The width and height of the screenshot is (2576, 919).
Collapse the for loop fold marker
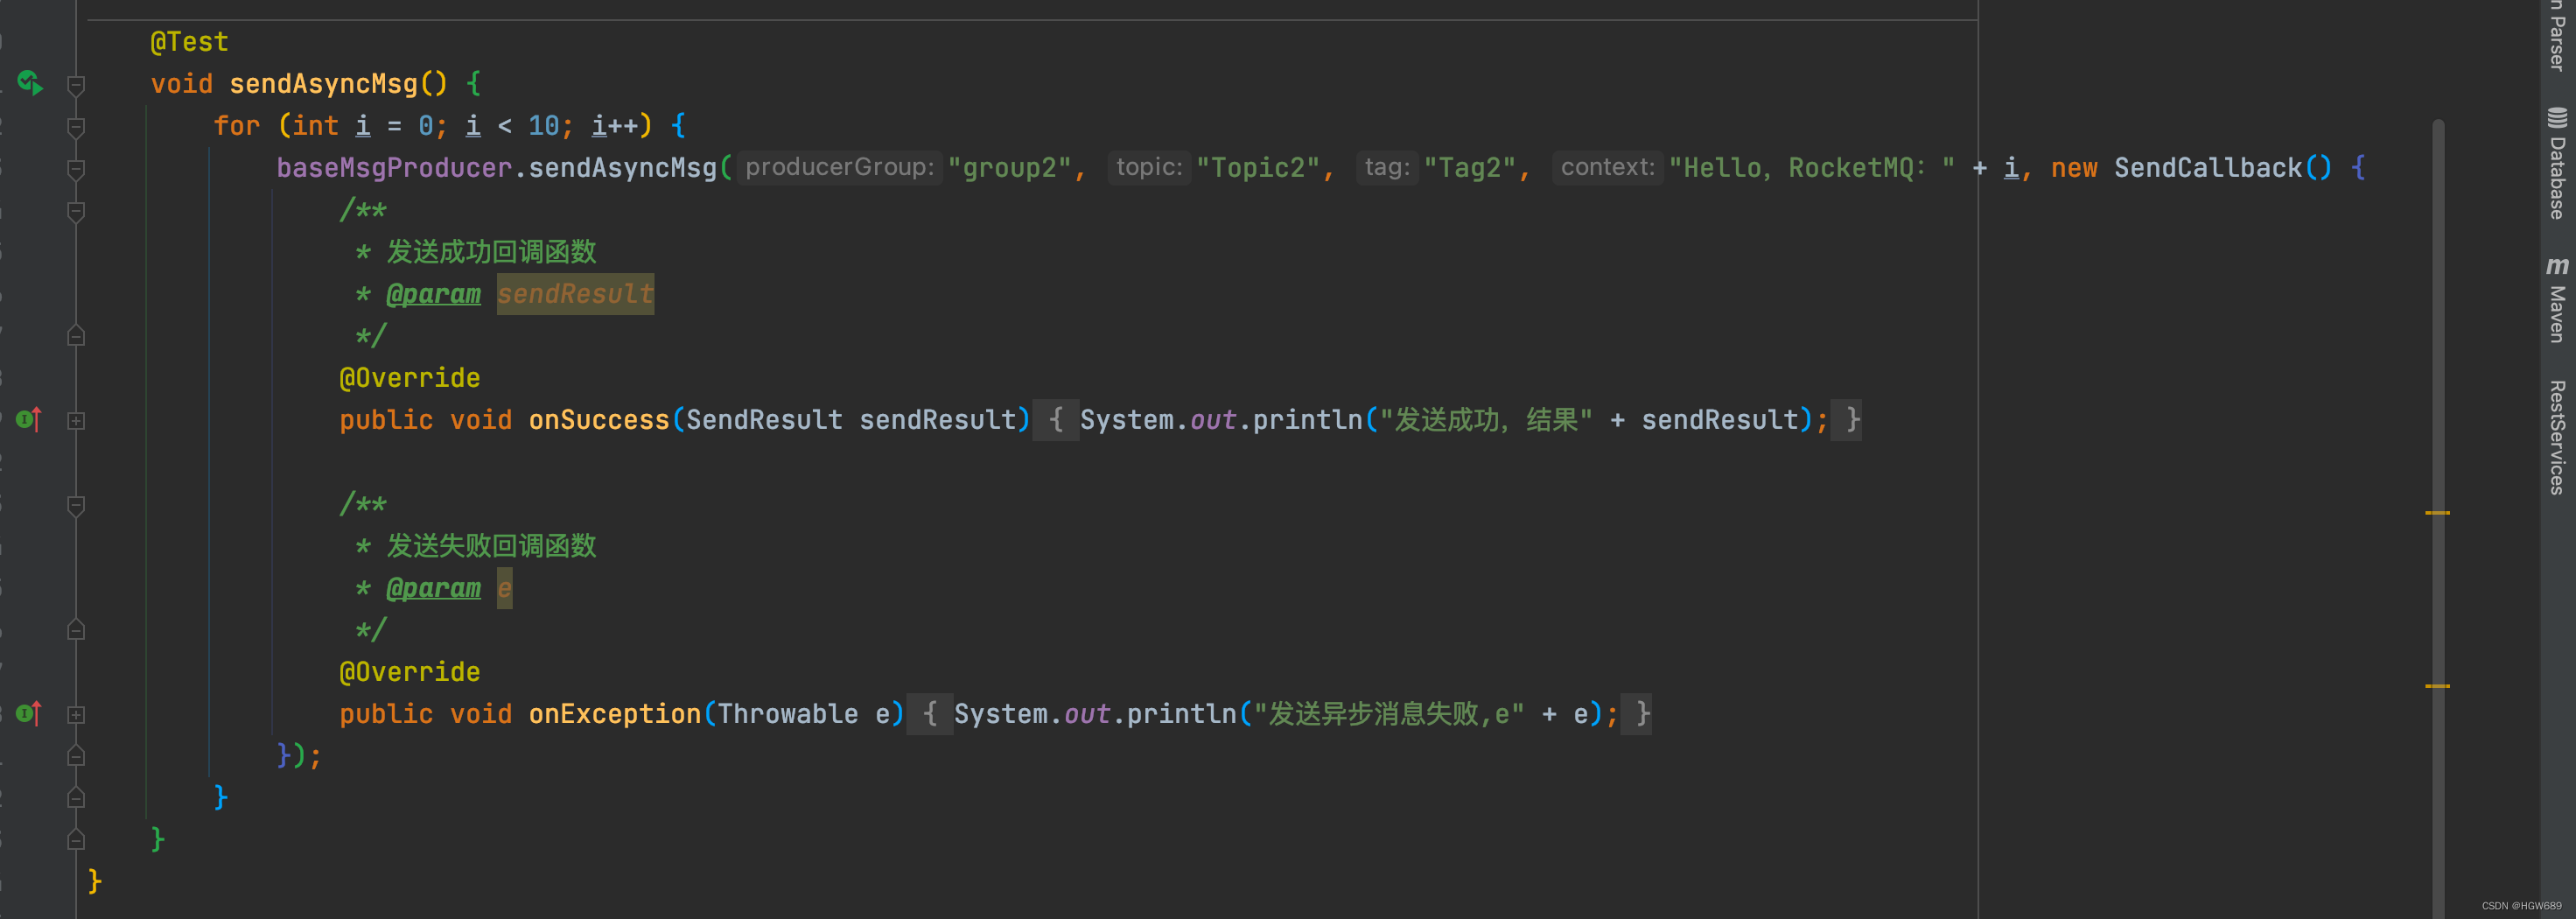[76, 127]
